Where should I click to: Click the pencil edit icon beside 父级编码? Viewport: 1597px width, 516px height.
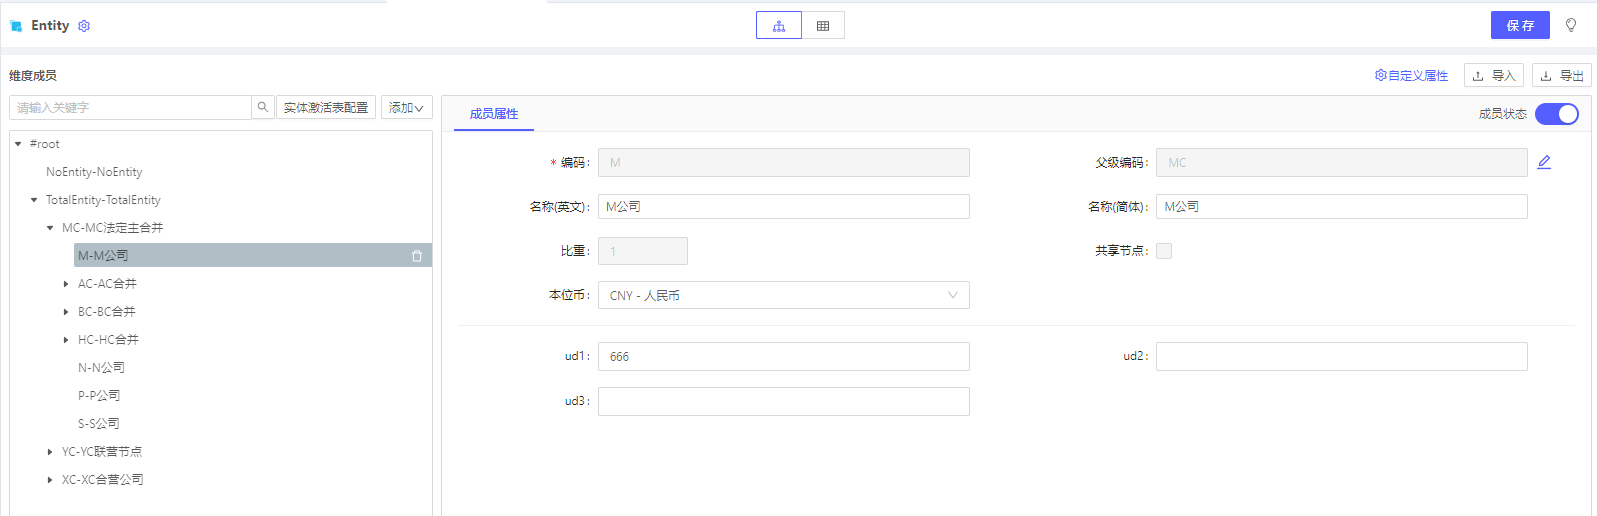[1544, 162]
